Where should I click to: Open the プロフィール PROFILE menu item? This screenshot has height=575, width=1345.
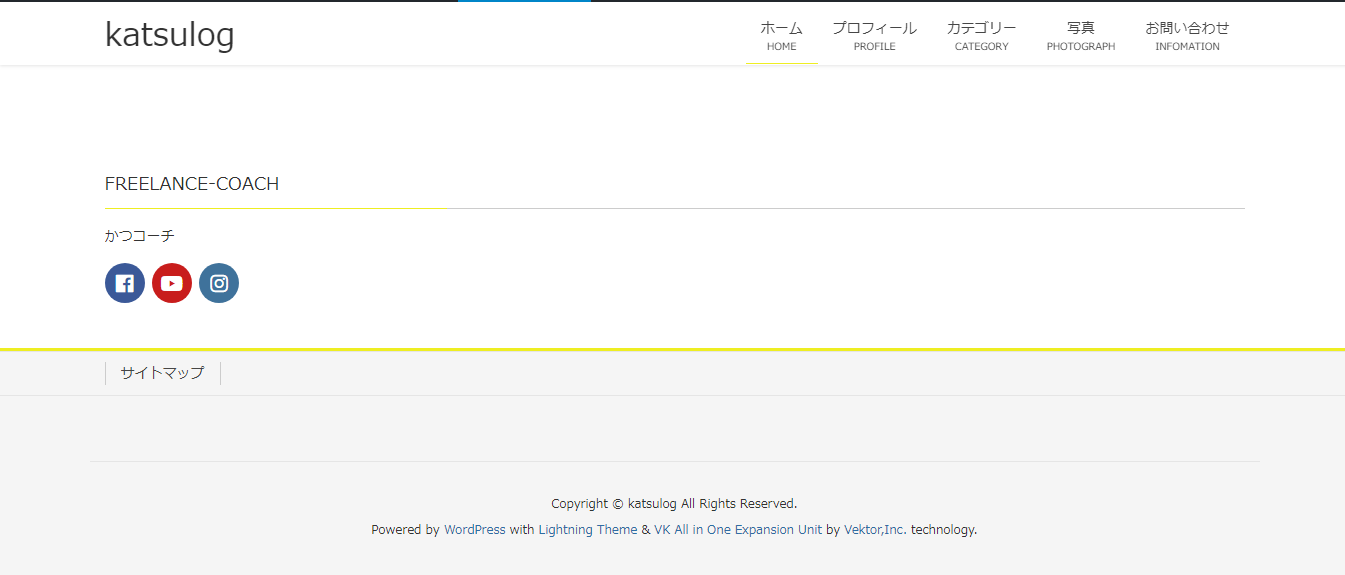pos(874,36)
